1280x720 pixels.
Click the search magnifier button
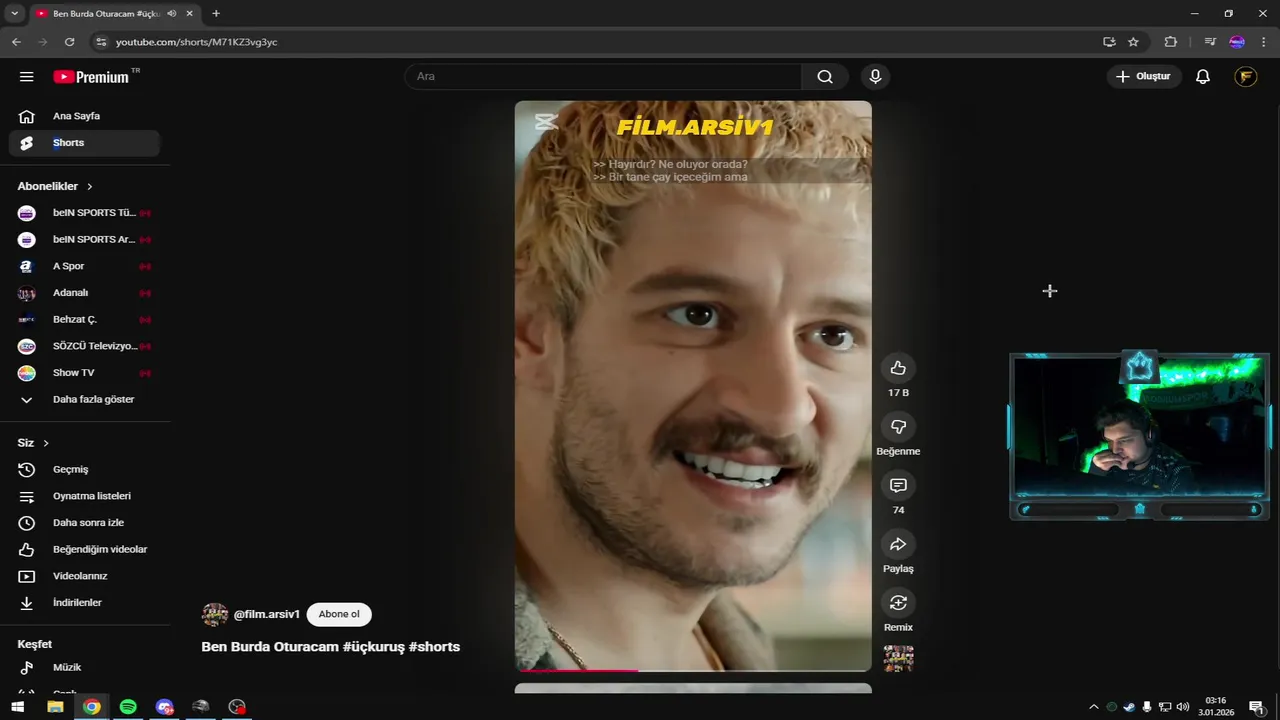pos(825,77)
